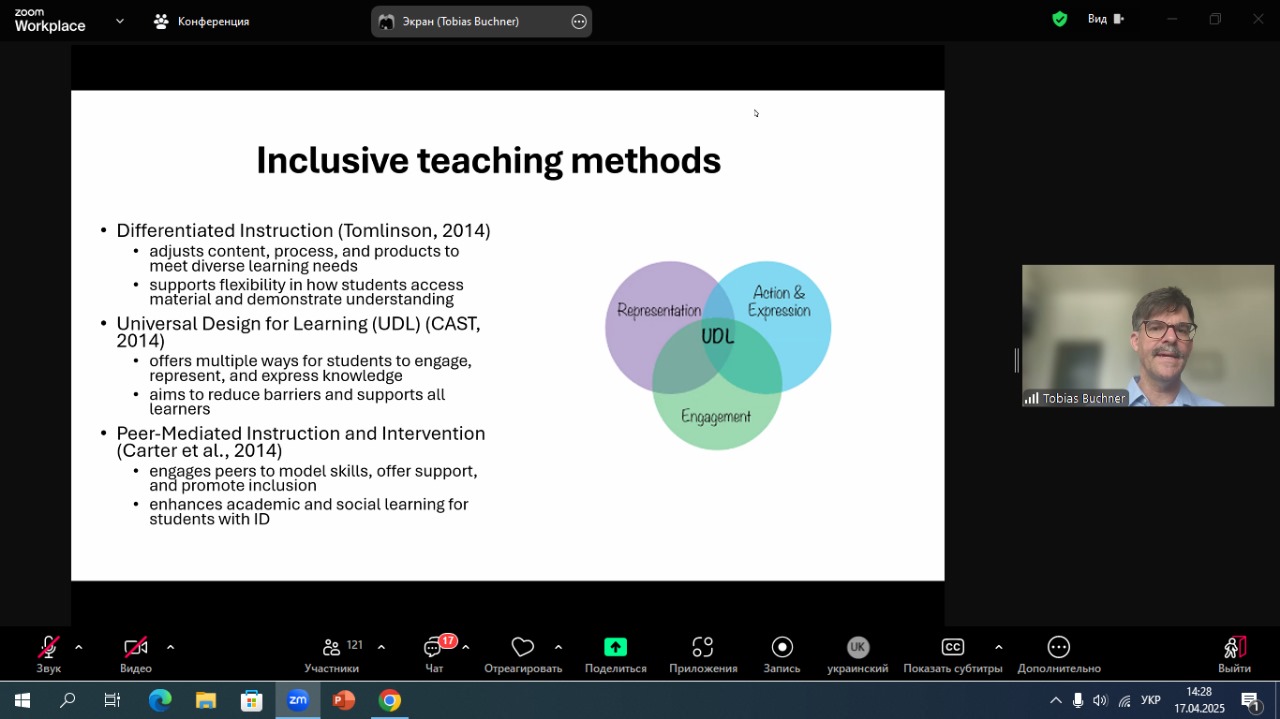Screen dimensions: 1280x719
Task: Open the More options ellipsis icon
Action: [1058, 648]
